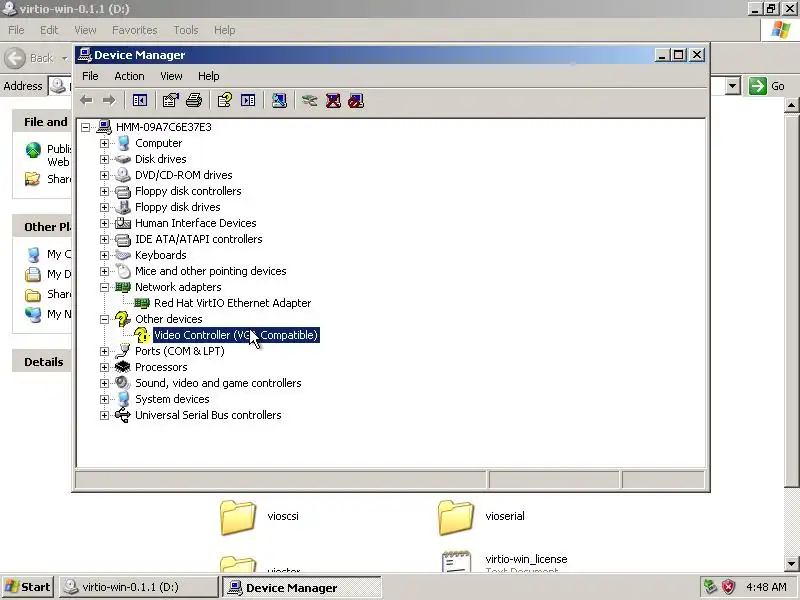Image resolution: width=800 pixels, height=600 pixels.
Task: Click the DVD/CD-ROM drives disc icon
Action: coord(122,175)
